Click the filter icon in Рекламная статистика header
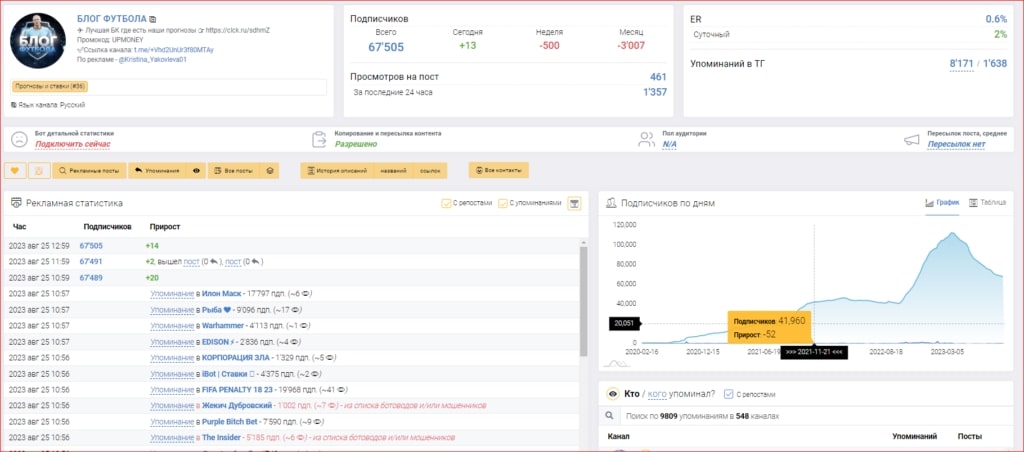 [x=574, y=203]
